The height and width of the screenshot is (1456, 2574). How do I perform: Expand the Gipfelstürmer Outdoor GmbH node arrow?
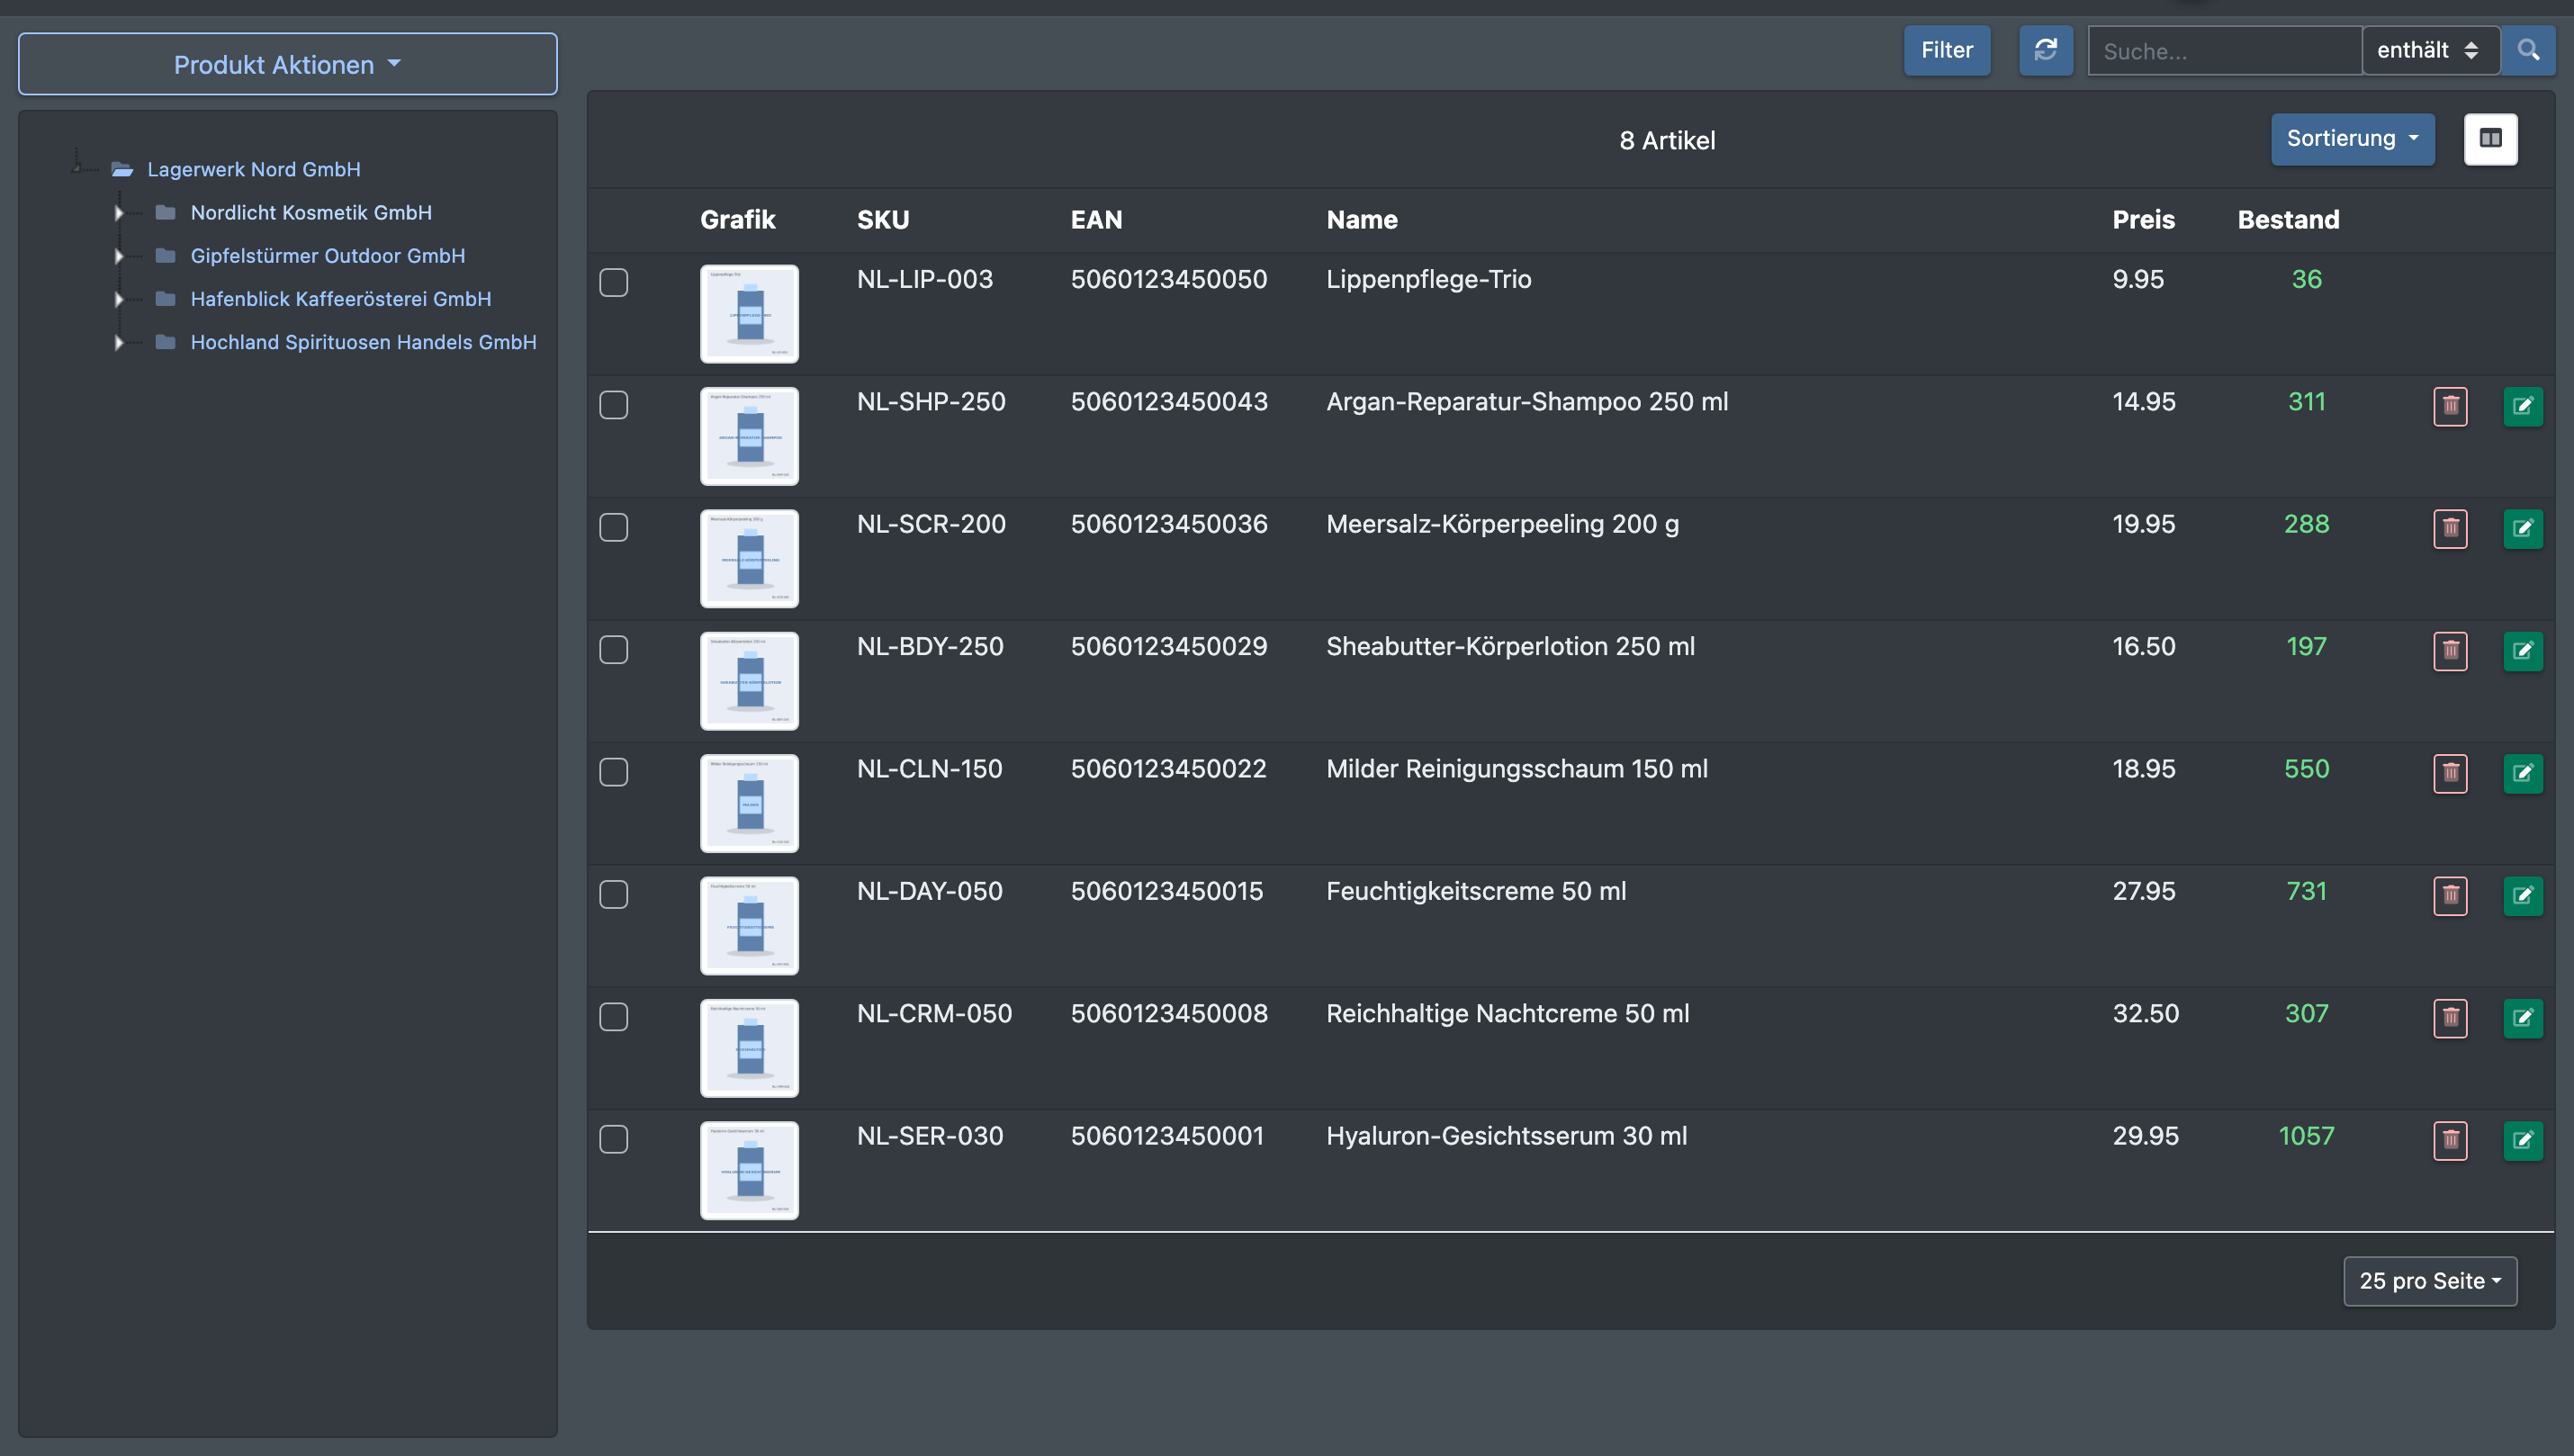119,256
